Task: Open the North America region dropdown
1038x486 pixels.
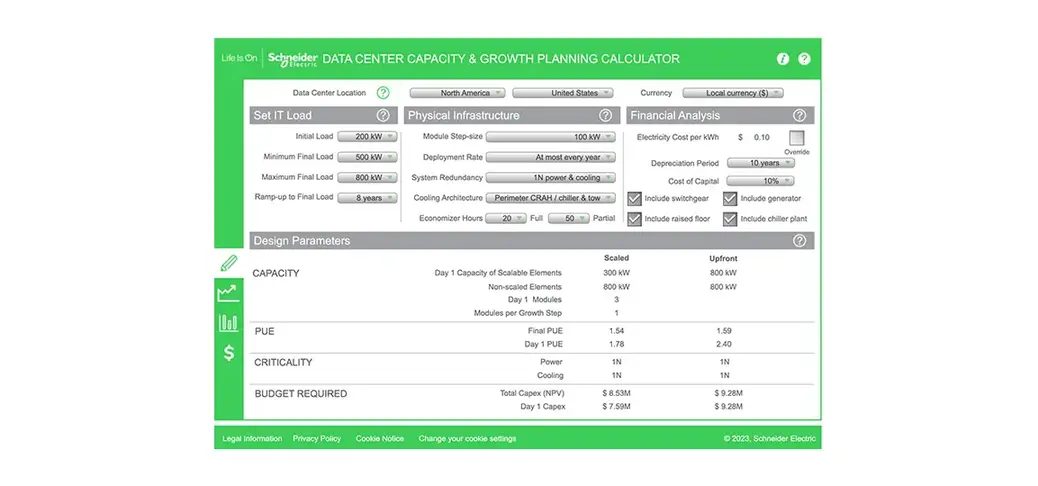Action: pos(457,93)
